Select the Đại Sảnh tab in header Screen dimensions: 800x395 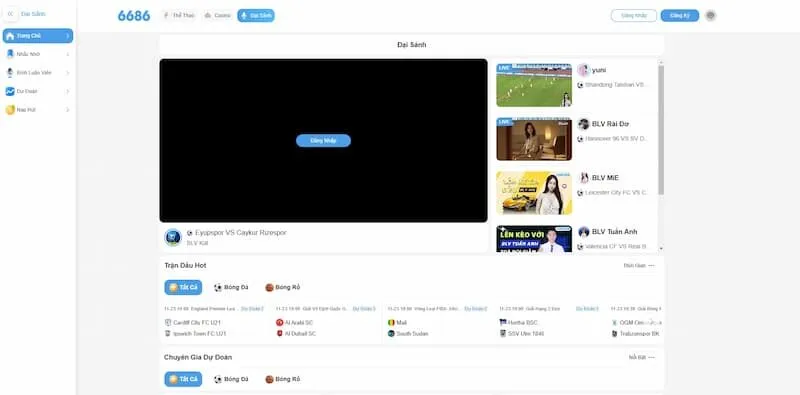click(x=256, y=15)
